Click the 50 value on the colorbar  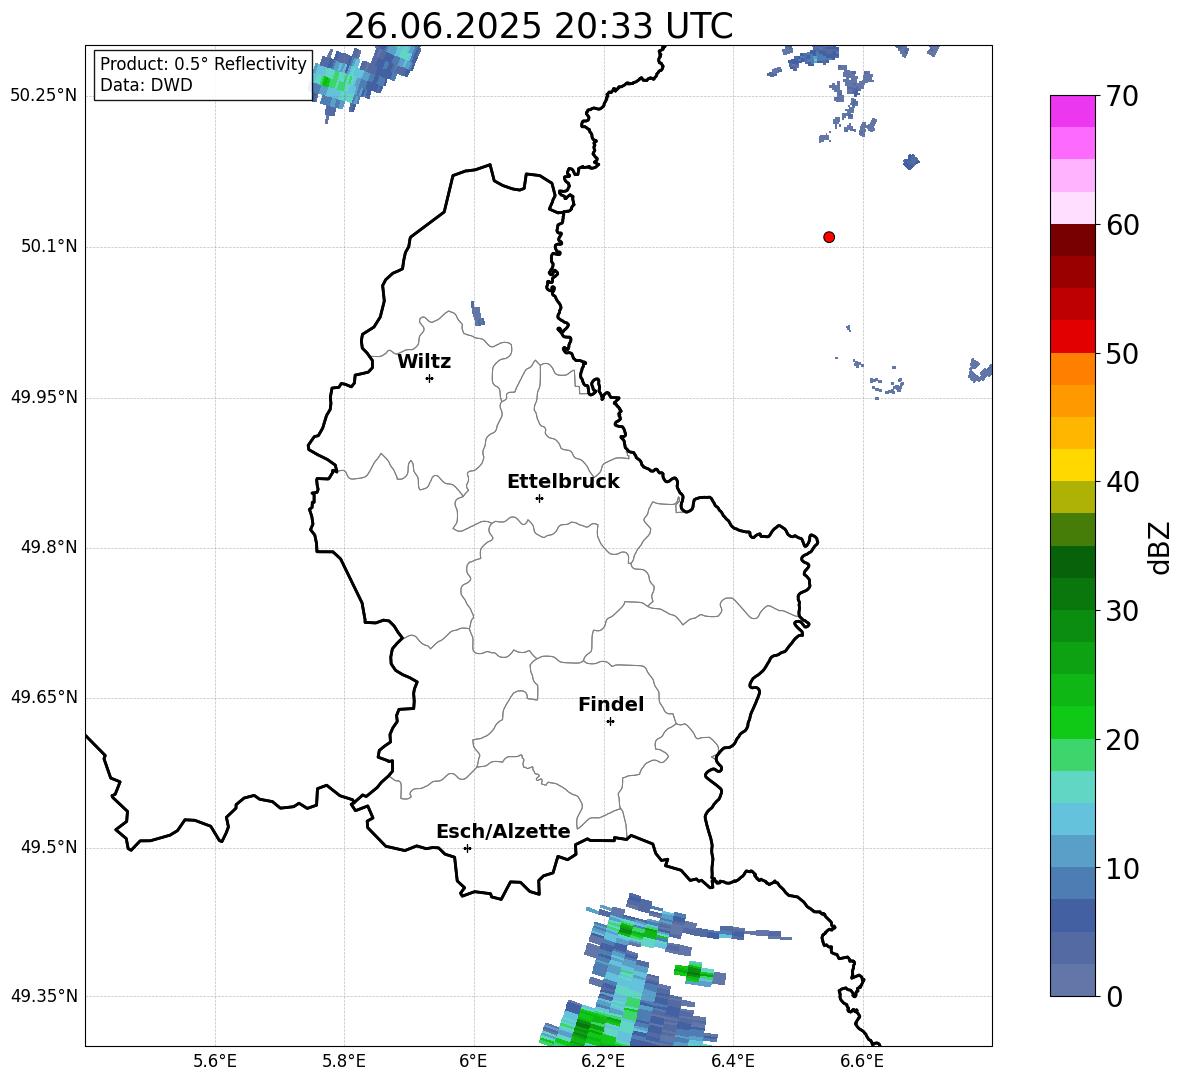[x=1122, y=353]
